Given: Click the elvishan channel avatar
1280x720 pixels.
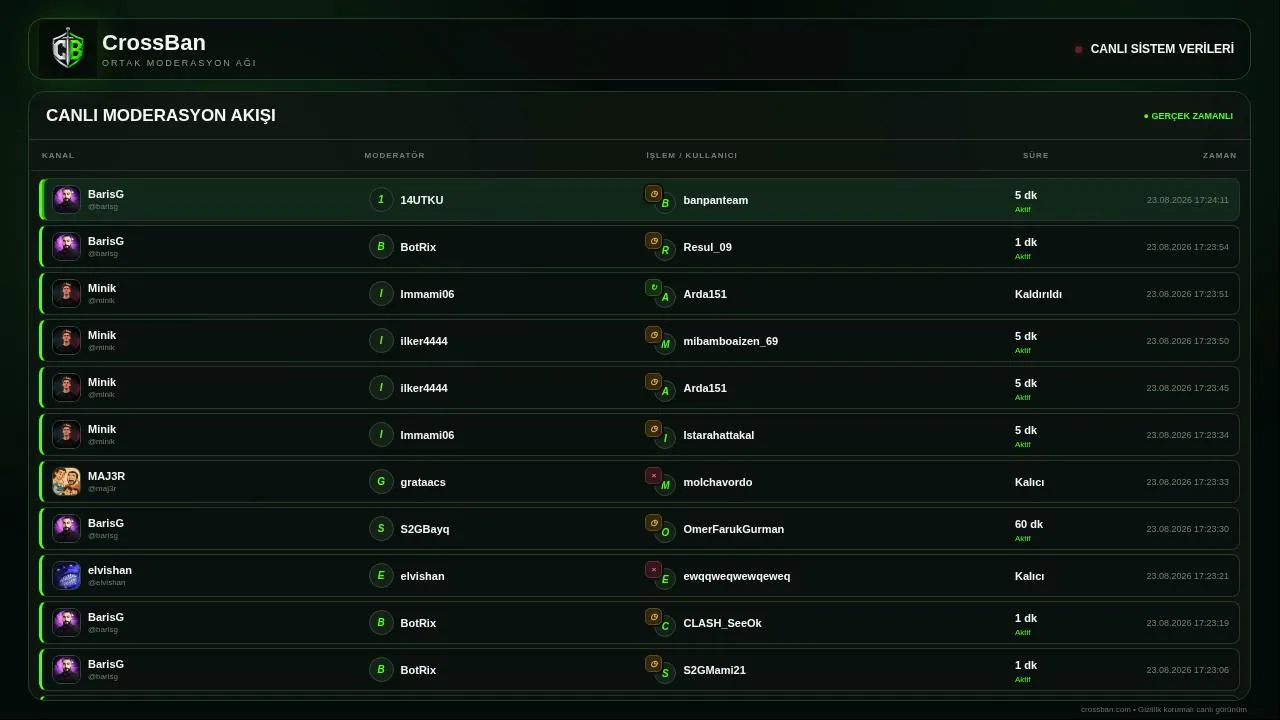Looking at the screenshot, I should [x=66, y=576].
